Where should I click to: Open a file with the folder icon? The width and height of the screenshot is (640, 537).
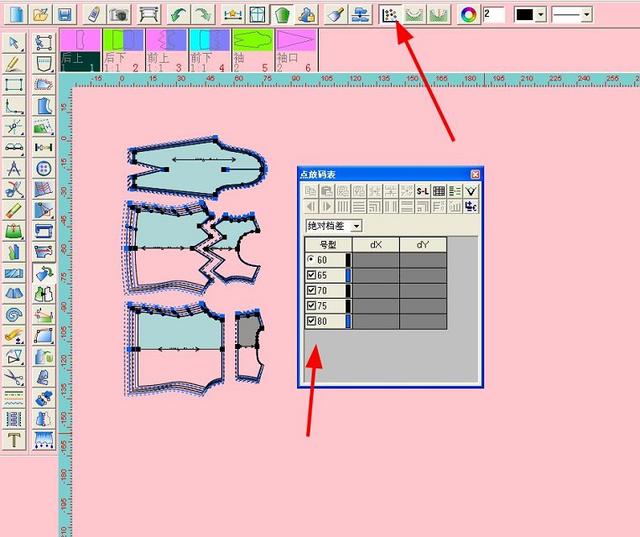pos(41,15)
